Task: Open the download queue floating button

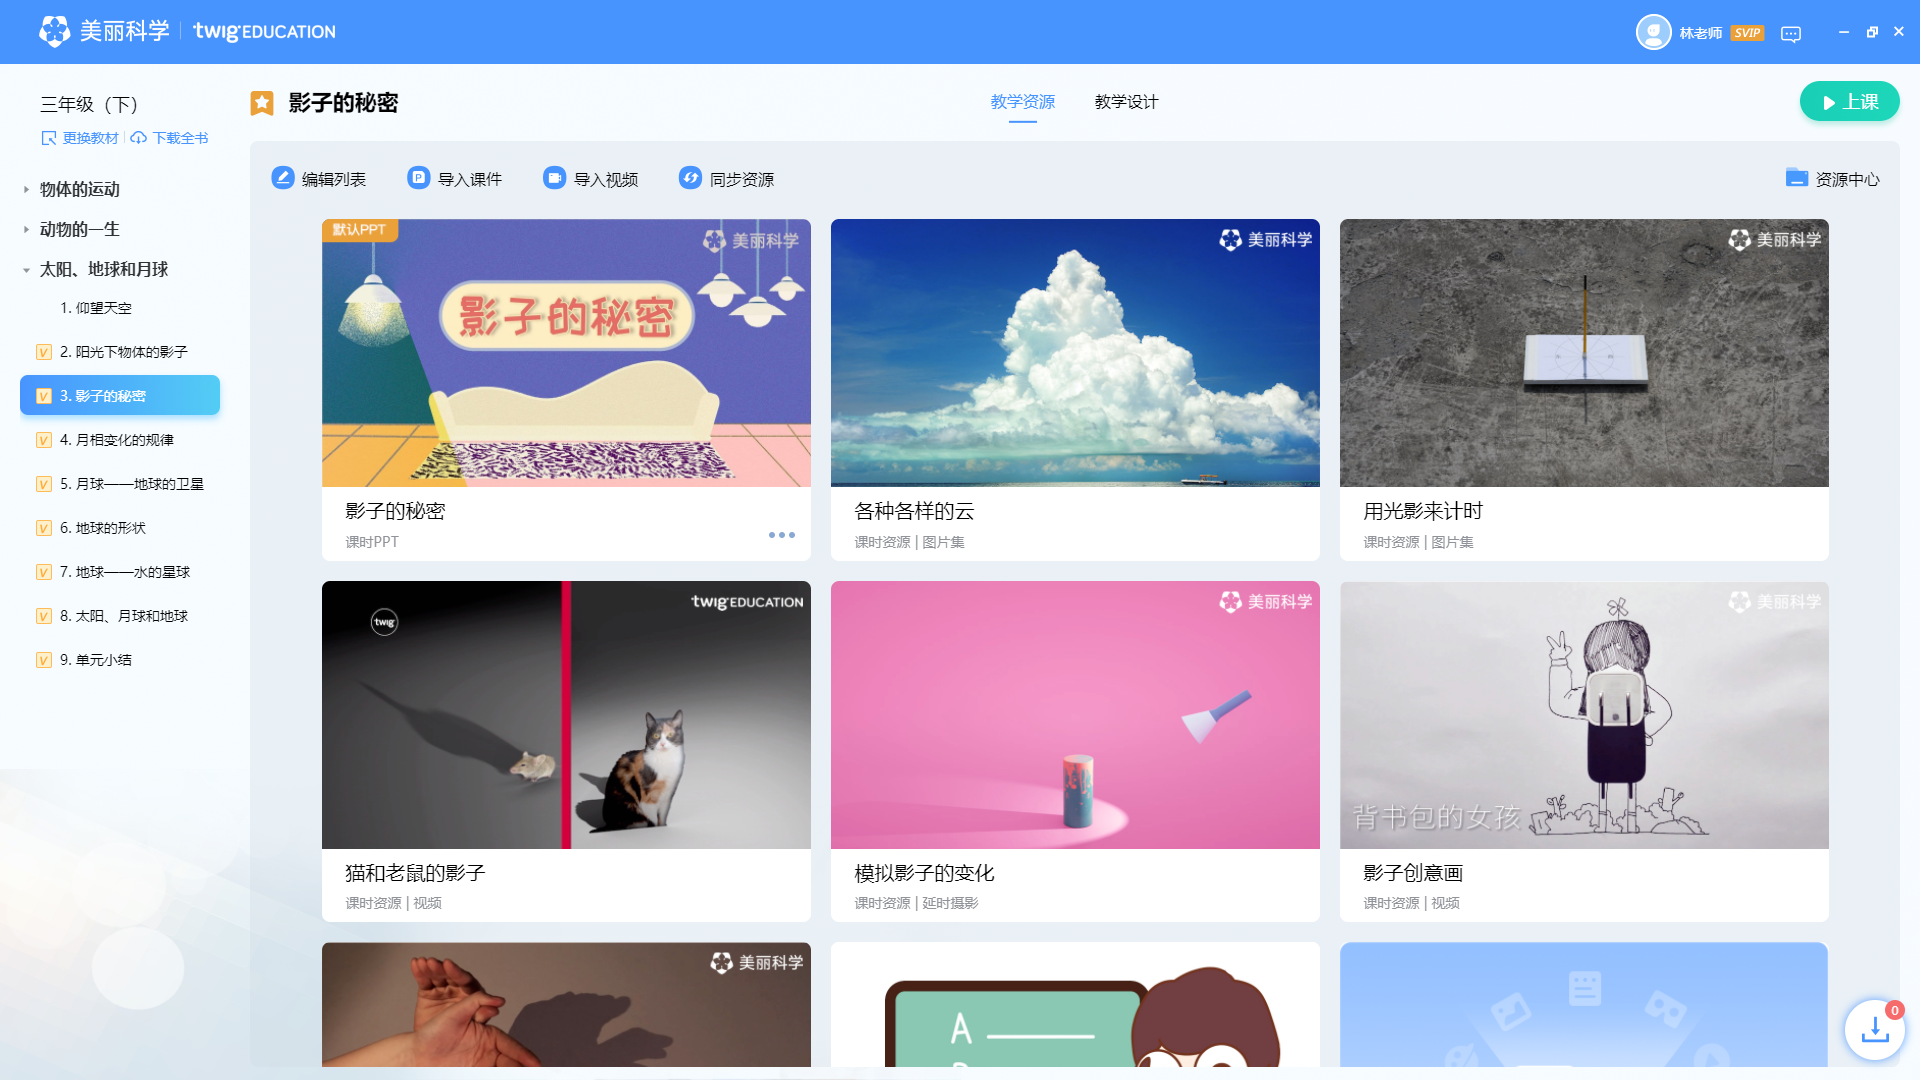Action: (1874, 1029)
